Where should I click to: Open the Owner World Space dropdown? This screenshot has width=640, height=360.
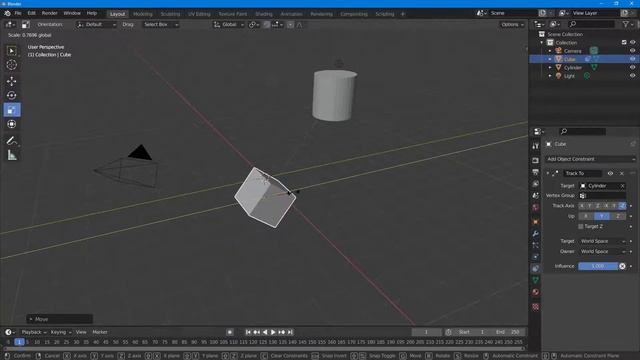point(602,251)
